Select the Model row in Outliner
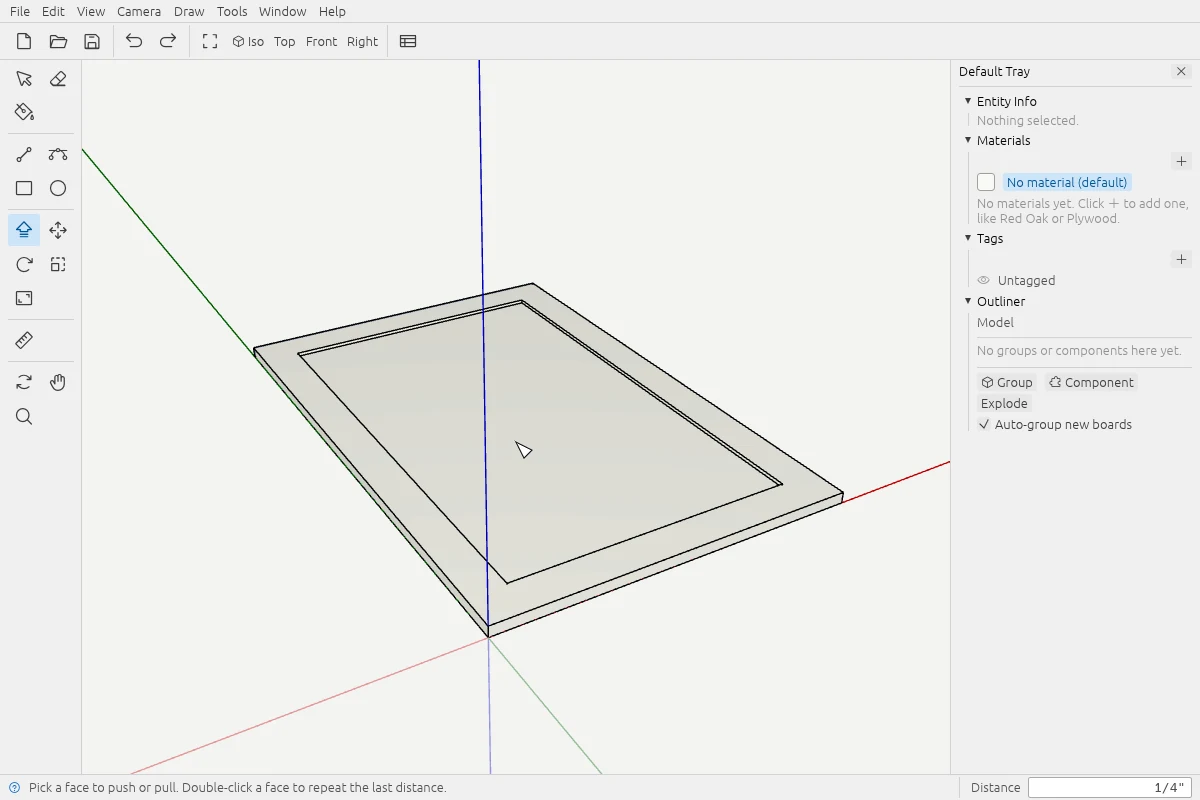 (x=1084, y=322)
